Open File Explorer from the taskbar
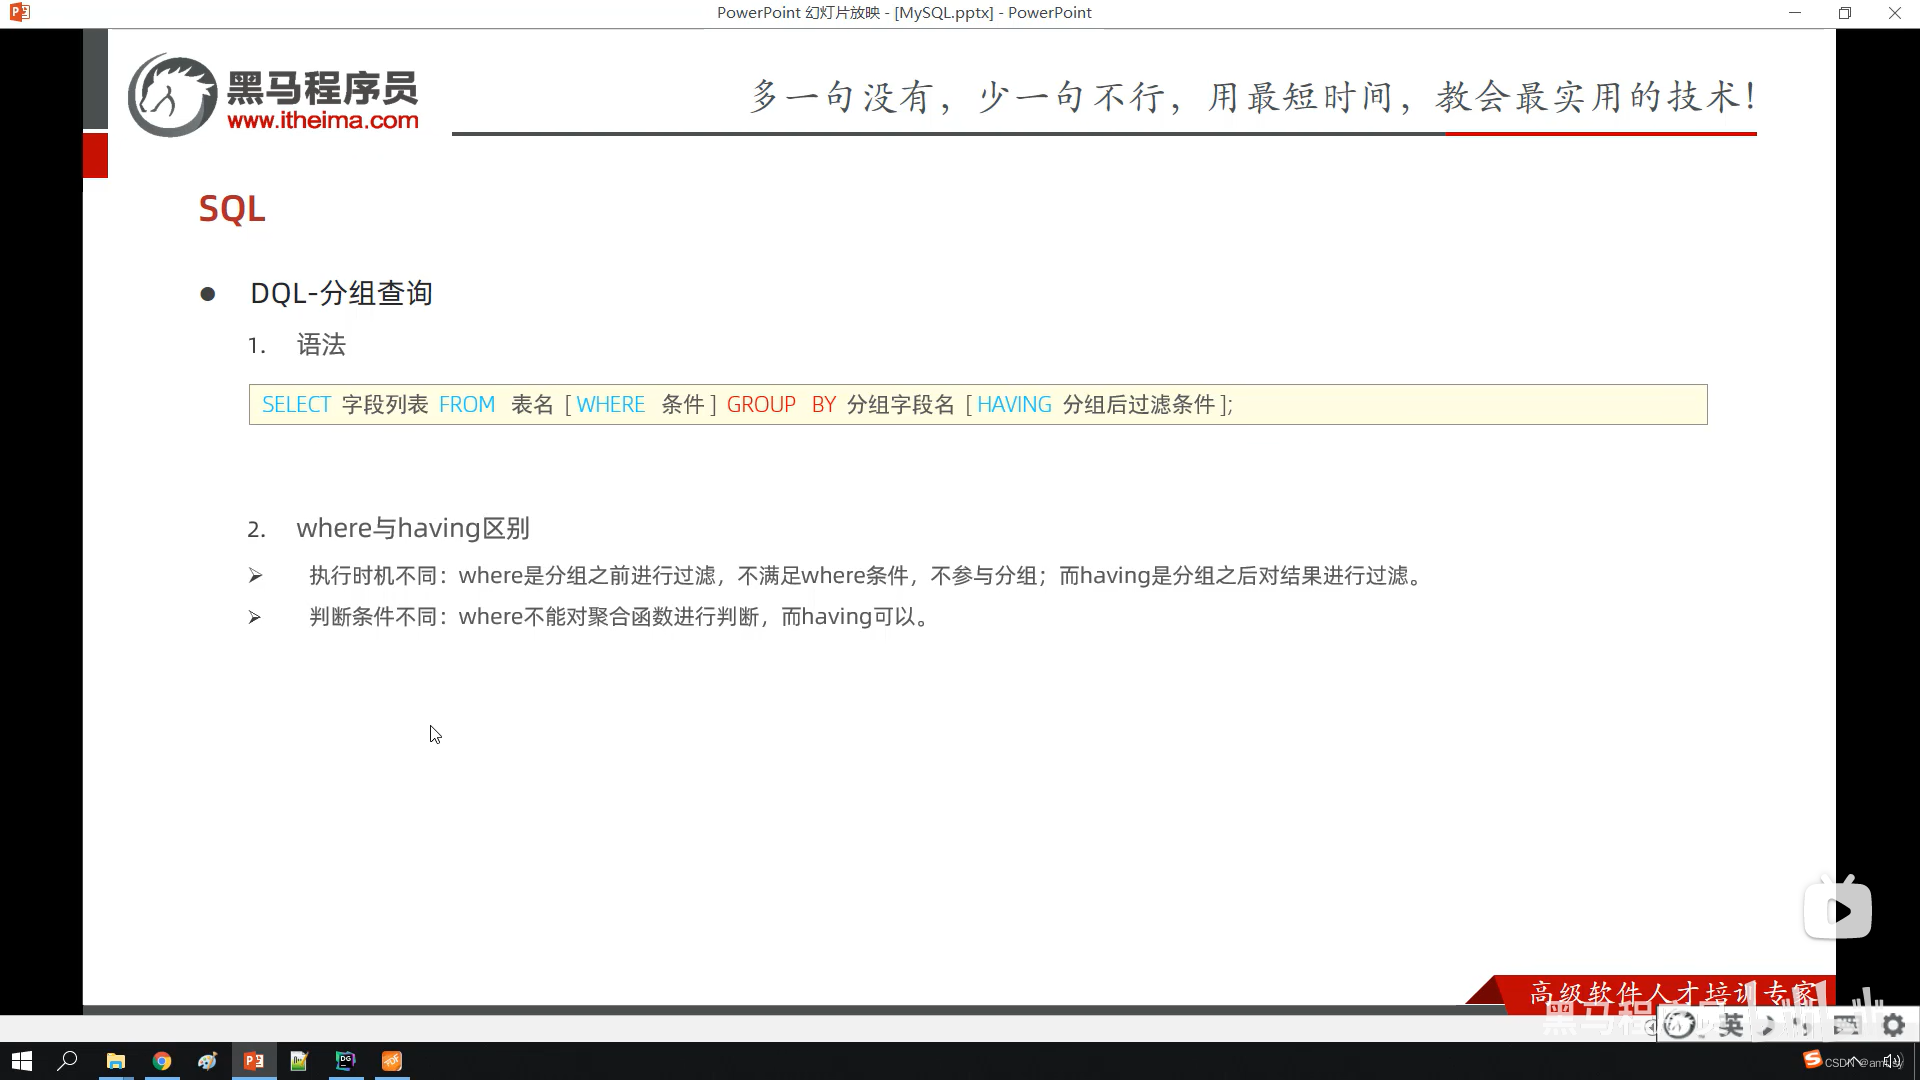Screen dimensions: 1920x1080 tap(116, 1060)
